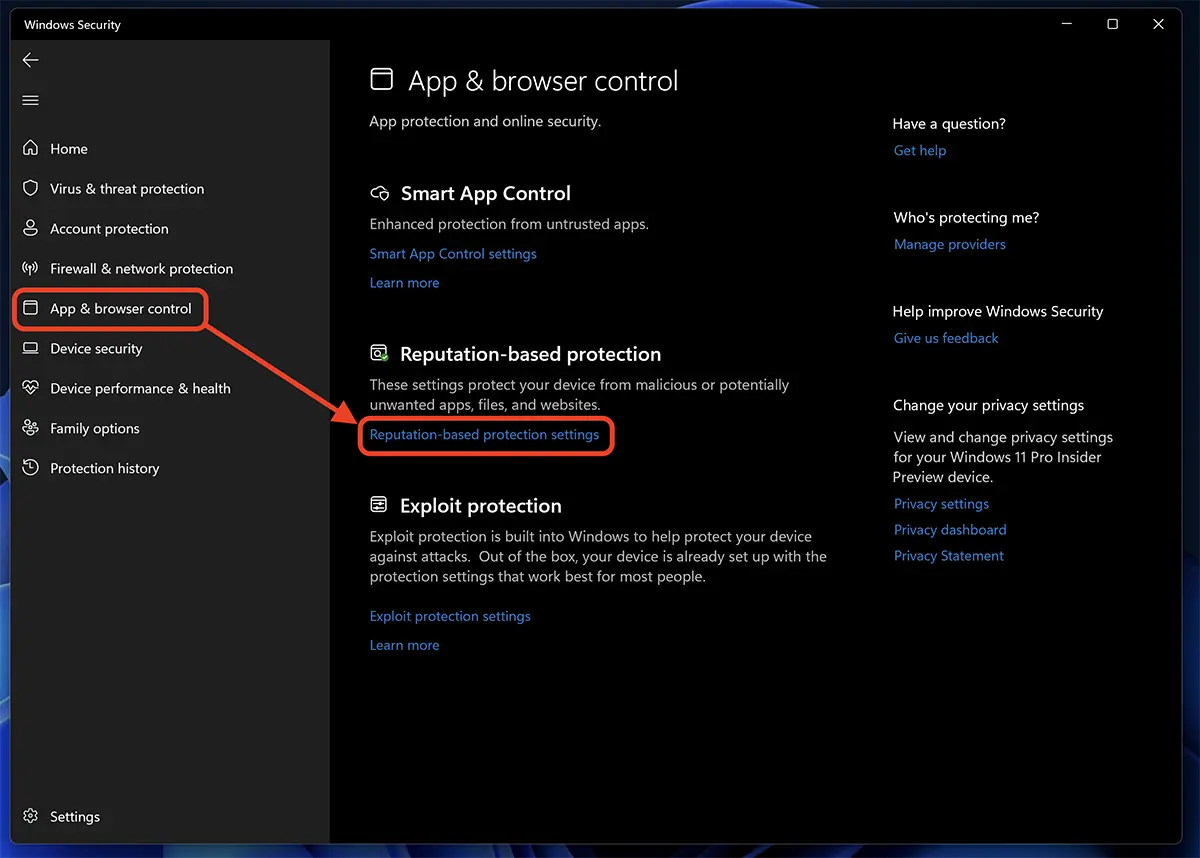Image resolution: width=1200 pixels, height=858 pixels.
Task: Click the Windows Security window title
Action: pyautogui.click(x=72, y=25)
